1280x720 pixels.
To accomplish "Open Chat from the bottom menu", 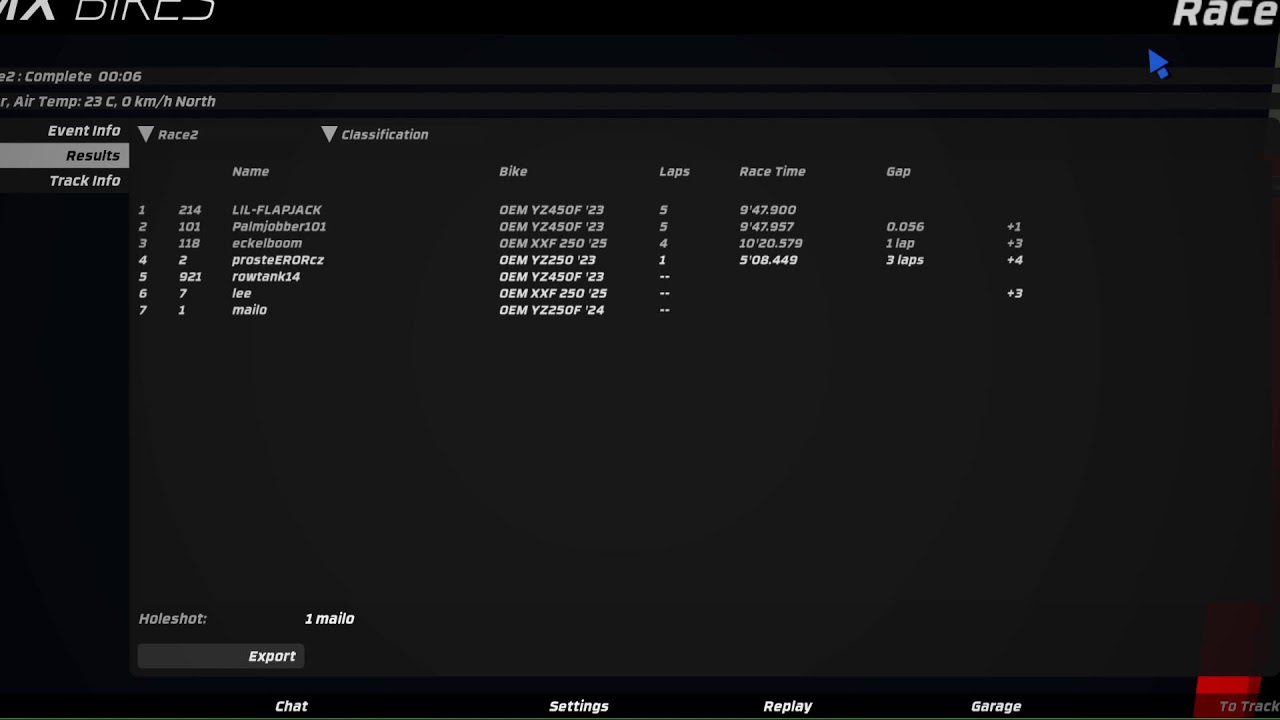I will 292,706.
